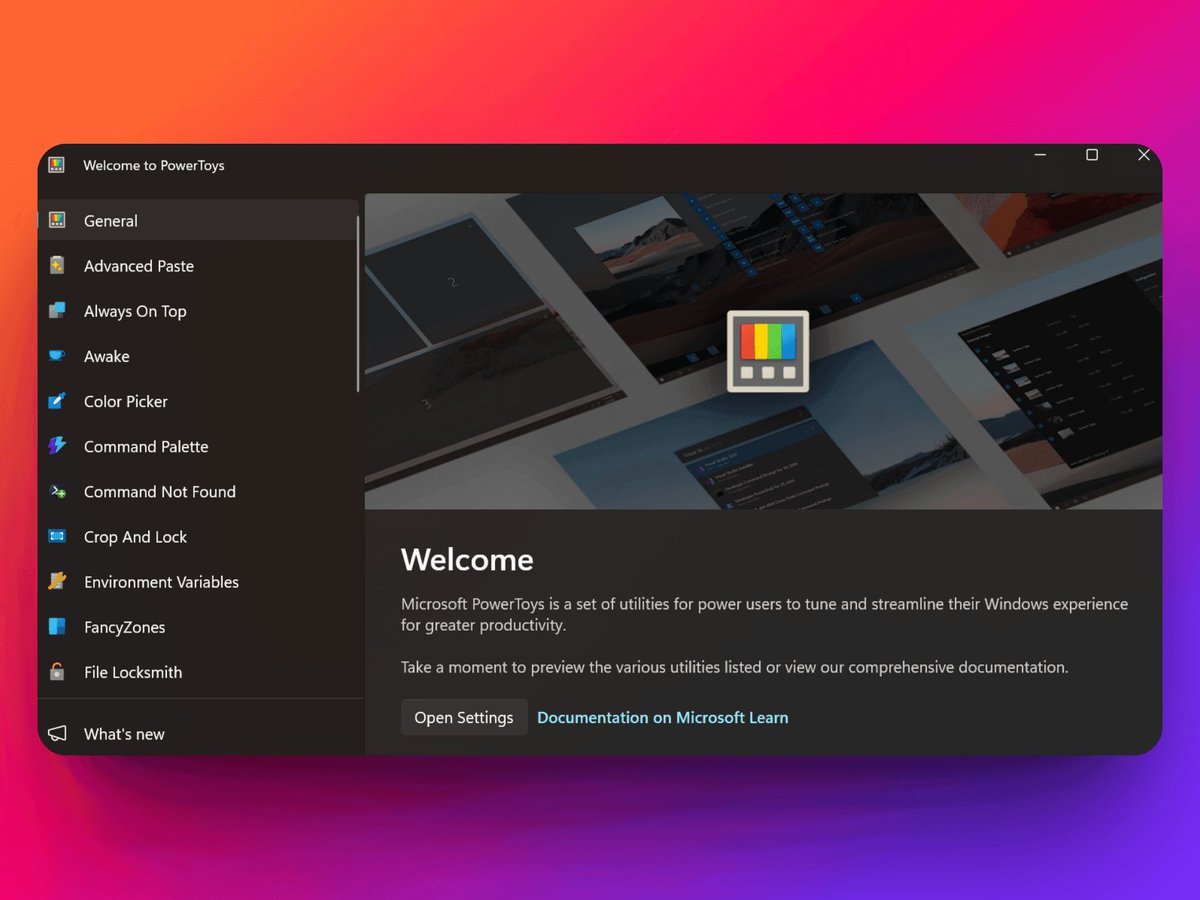Click the Welcome heading text
The width and height of the screenshot is (1200, 900).
pos(467,559)
